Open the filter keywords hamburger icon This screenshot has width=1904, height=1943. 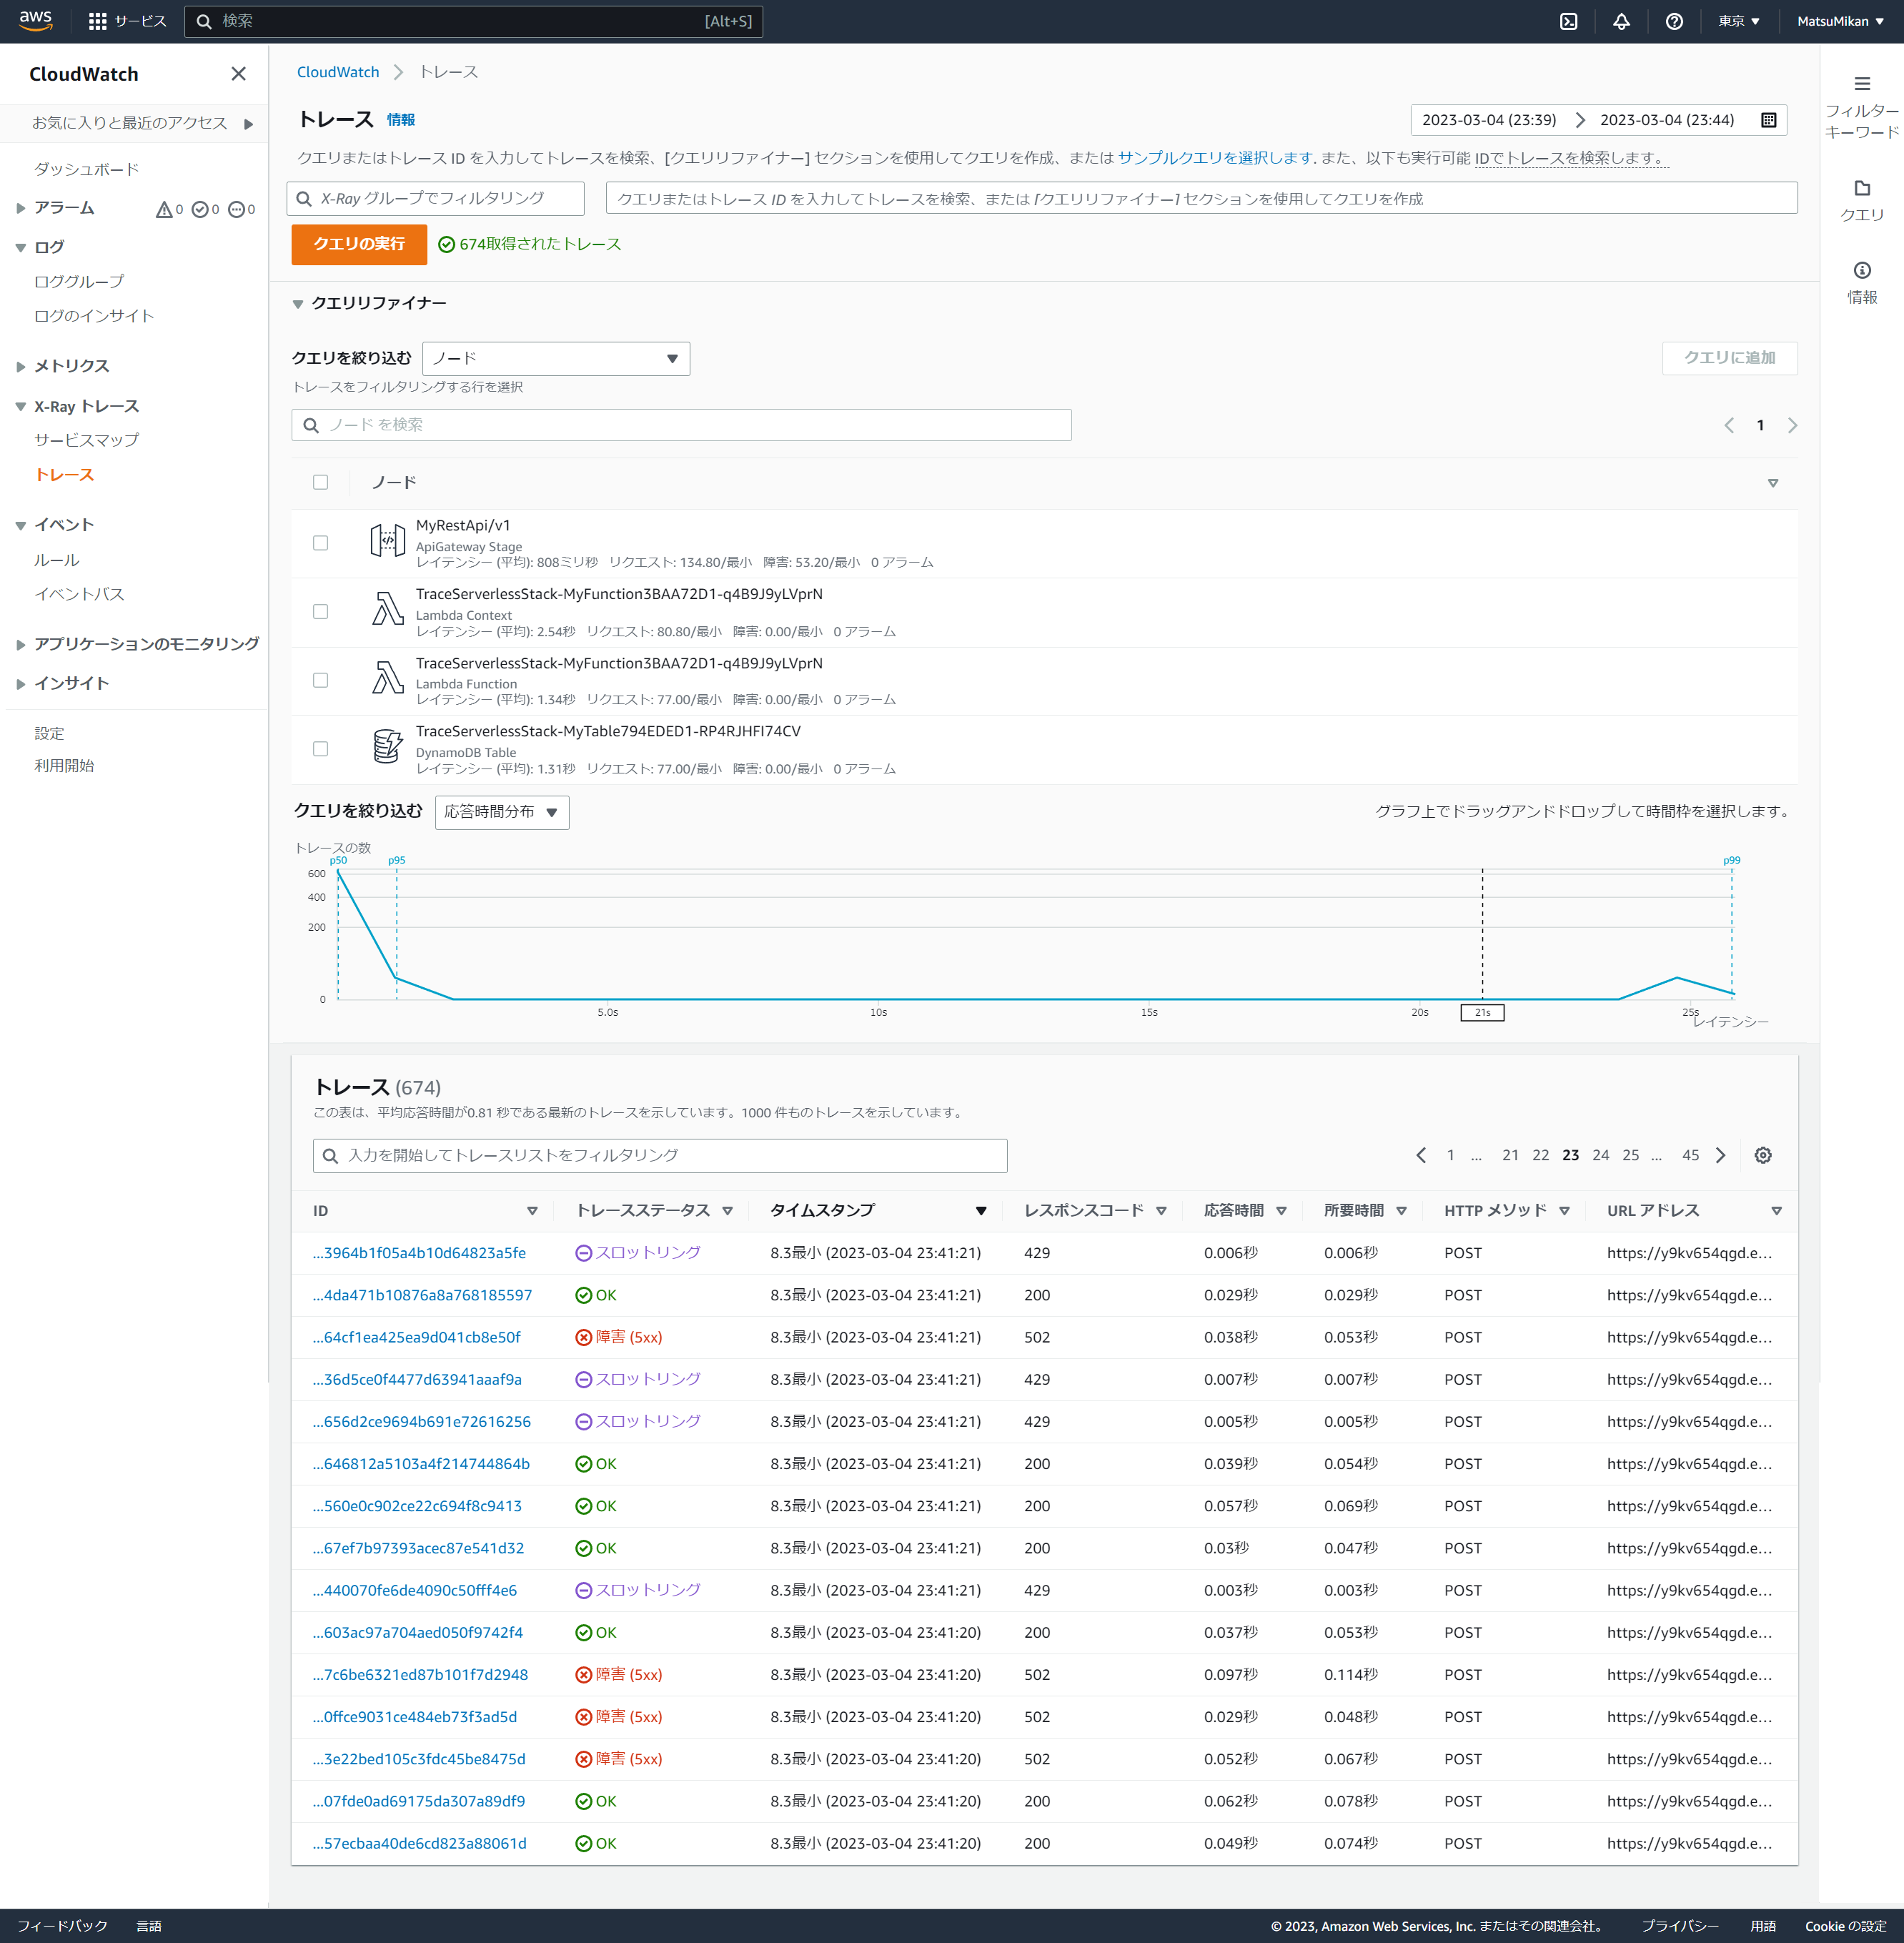(x=1861, y=84)
